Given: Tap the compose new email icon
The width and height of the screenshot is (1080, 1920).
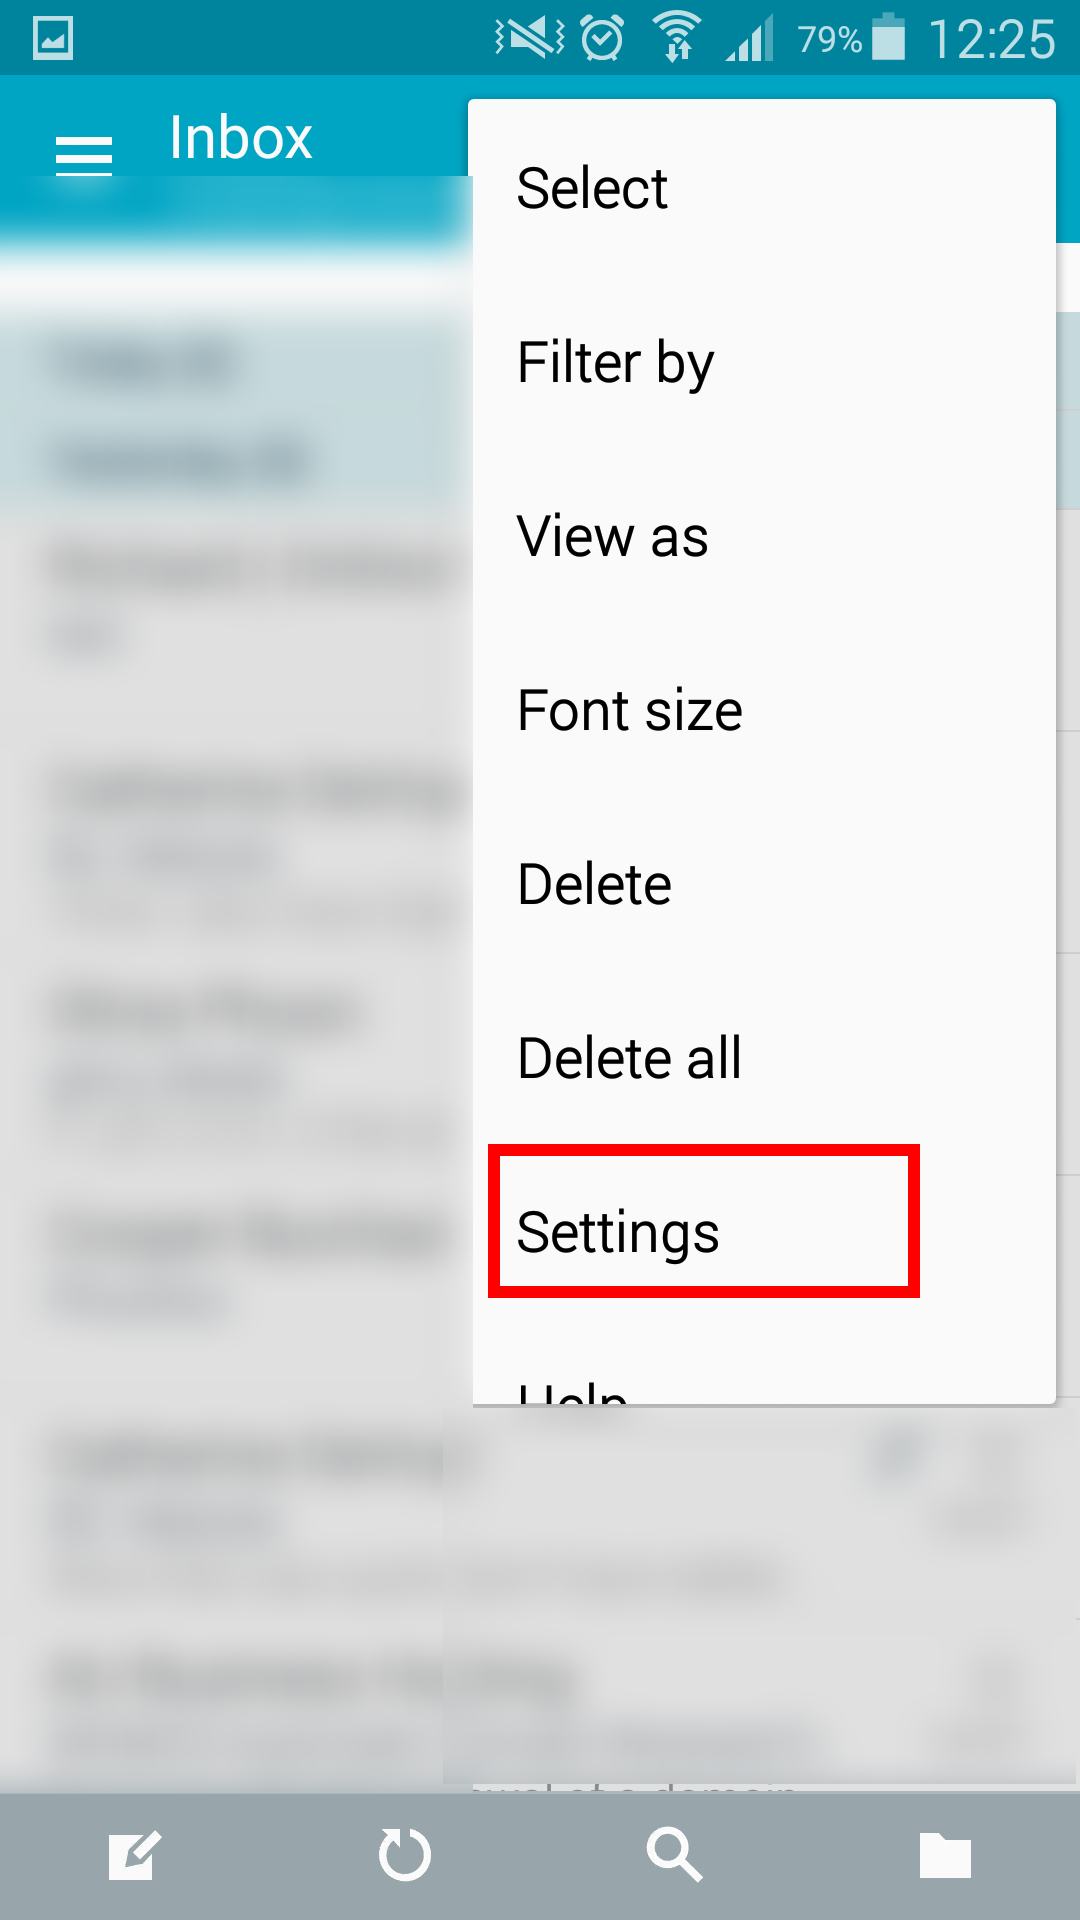Looking at the screenshot, I should (135, 1856).
